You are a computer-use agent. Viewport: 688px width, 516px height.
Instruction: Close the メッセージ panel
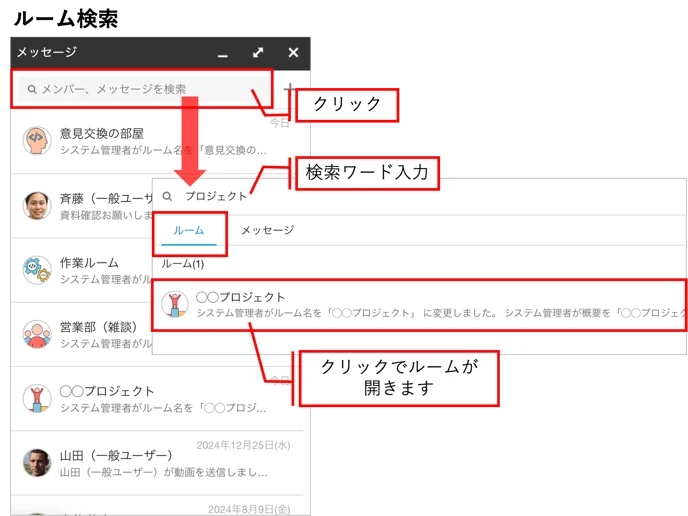click(x=293, y=53)
